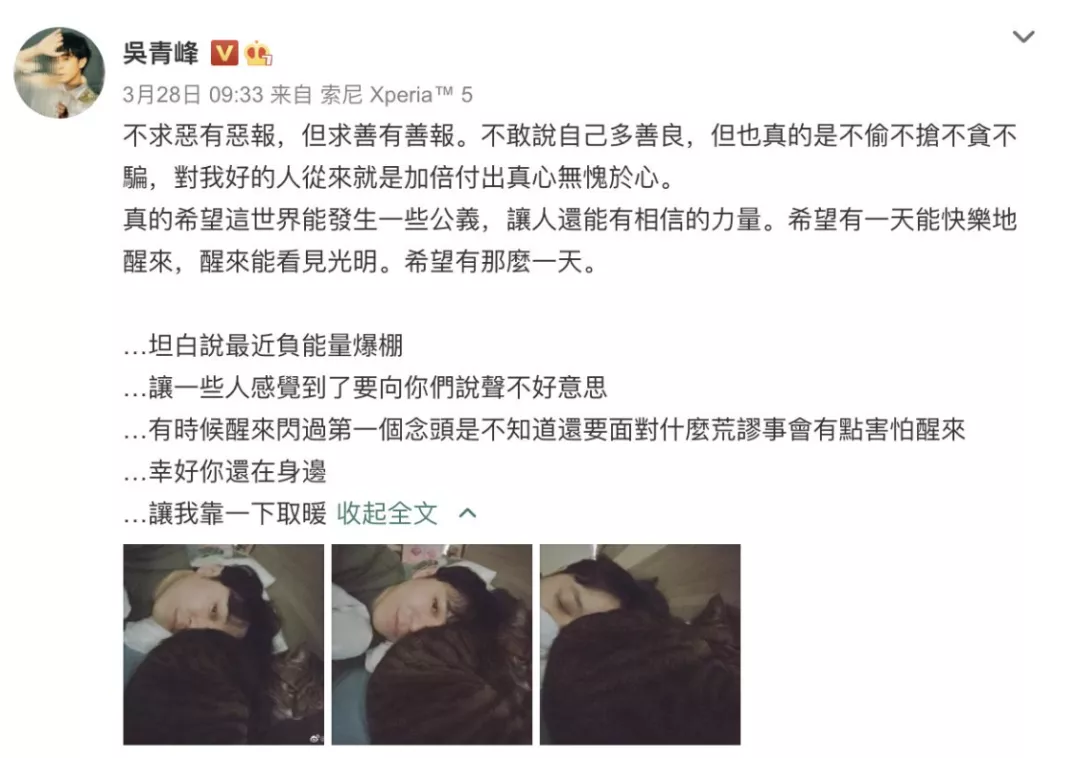Open the first photo thumbnail with cat
1080x758 pixels.
[223, 644]
